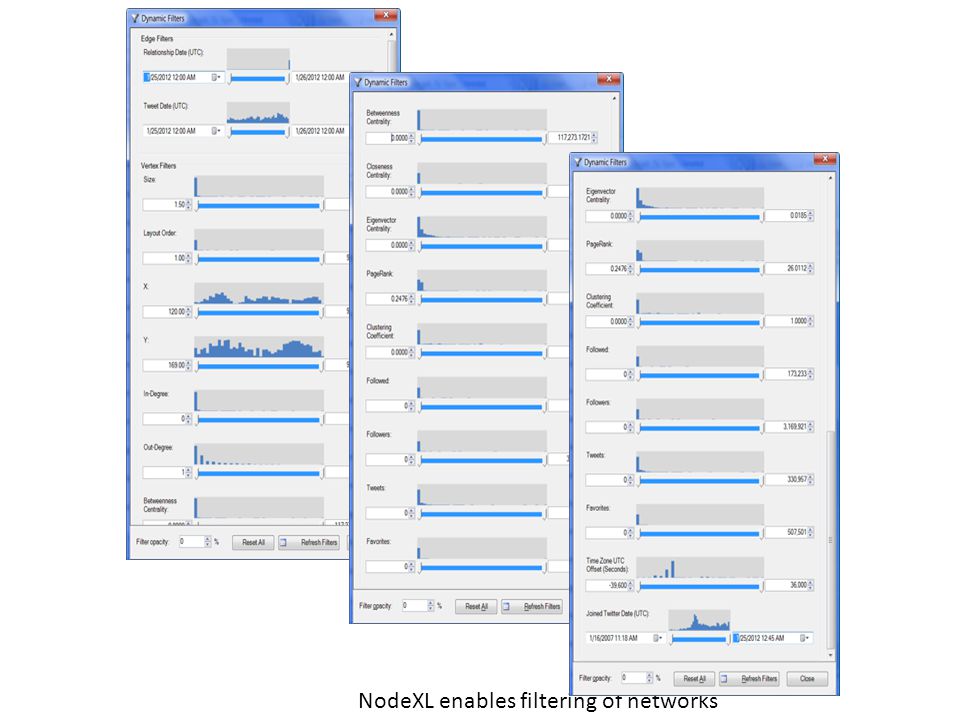
Task: Click the vertical scrollbar thumb in the frontmost window
Action: [830, 539]
